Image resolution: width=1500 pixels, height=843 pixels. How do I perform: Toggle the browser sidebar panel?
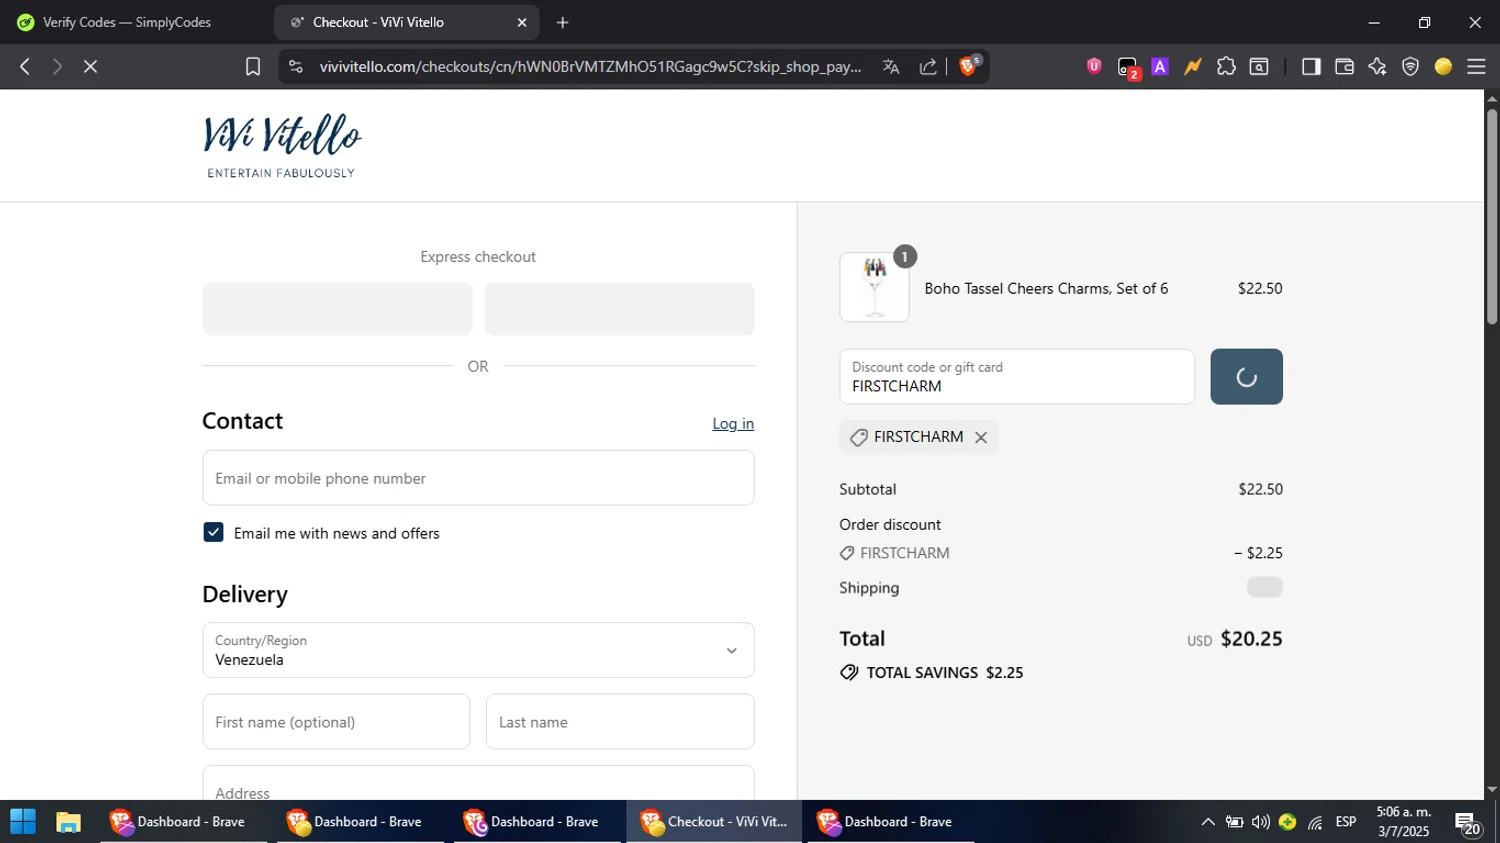pos(1311,67)
